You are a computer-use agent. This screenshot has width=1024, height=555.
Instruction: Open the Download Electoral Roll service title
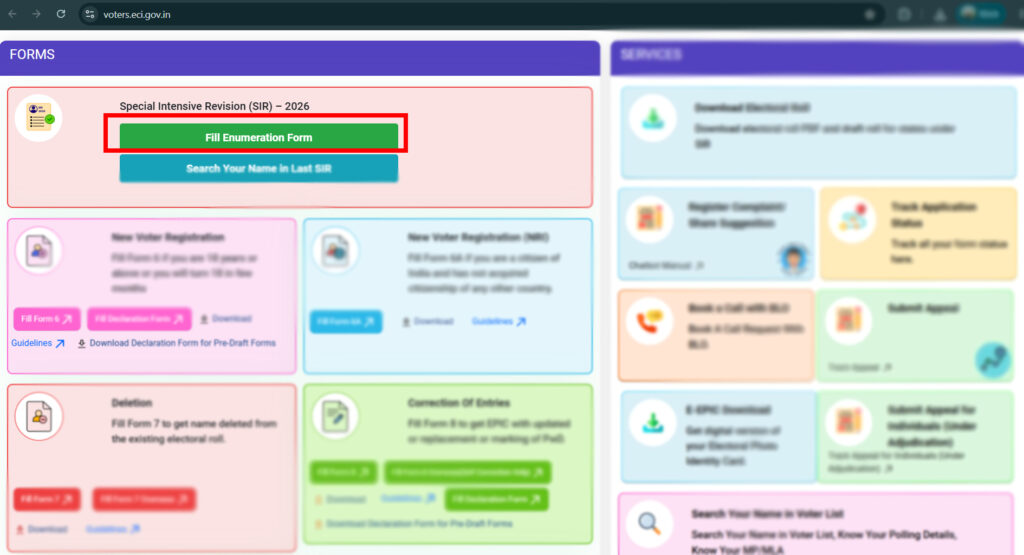pyautogui.click(x=752, y=108)
